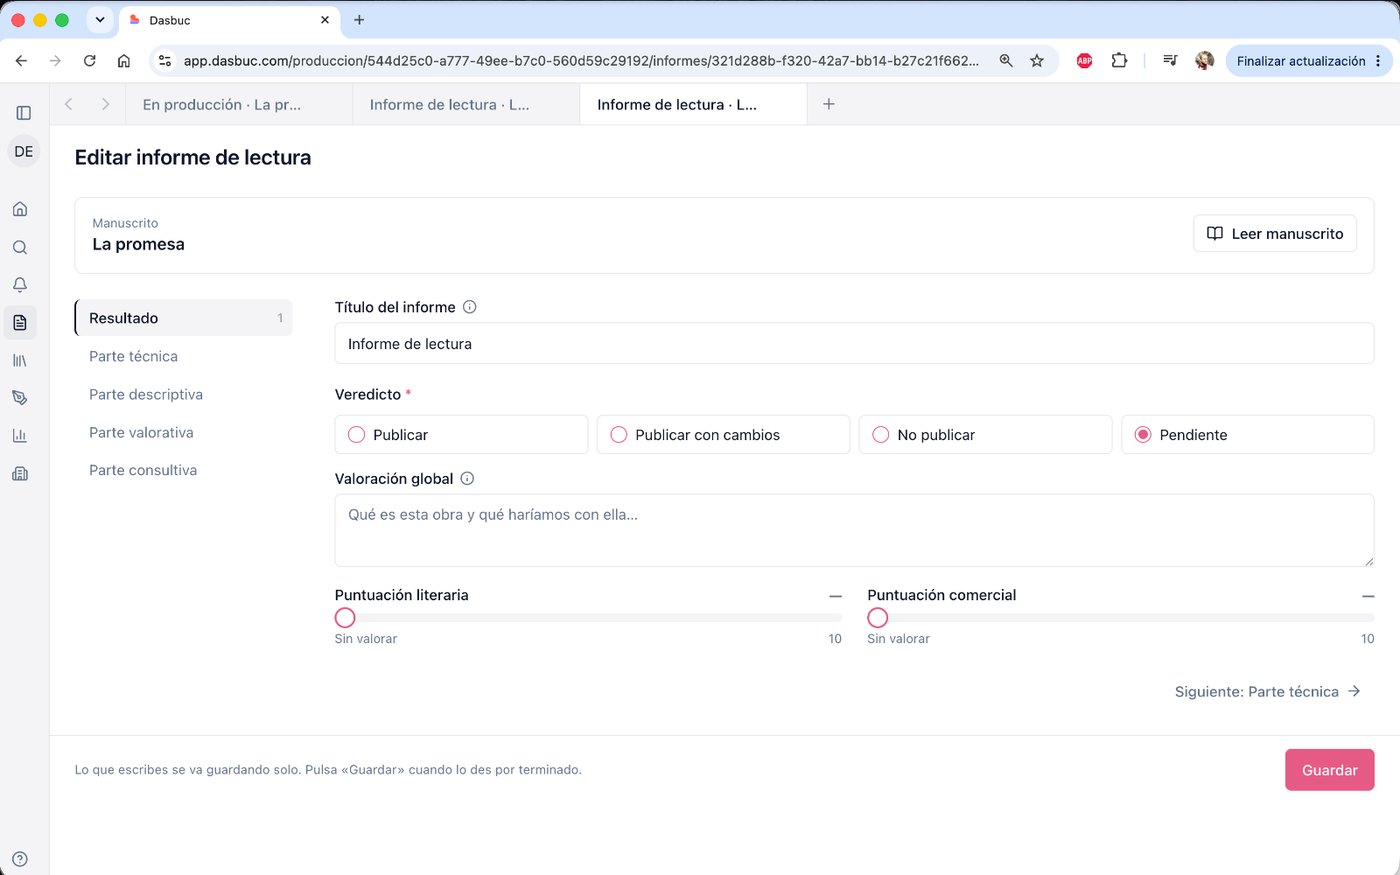
Task: Focus the Valoración global text area
Action: pyautogui.click(x=854, y=530)
